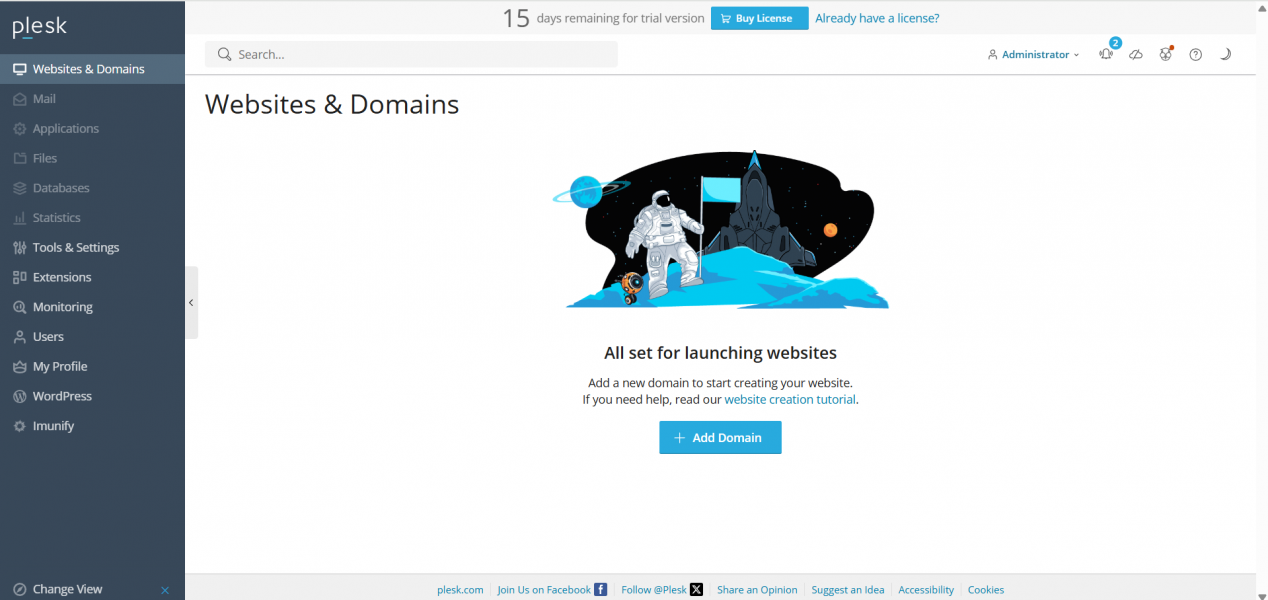The width and height of the screenshot is (1268, 600).
Task: Open the Accessibility footer link
Action: click(926, 590)
